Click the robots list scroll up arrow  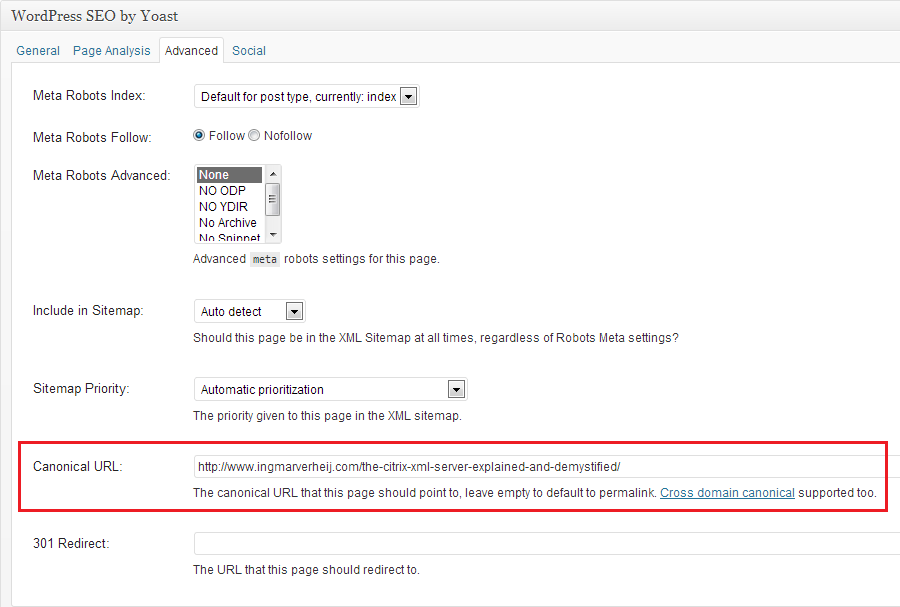pos(272,174)
